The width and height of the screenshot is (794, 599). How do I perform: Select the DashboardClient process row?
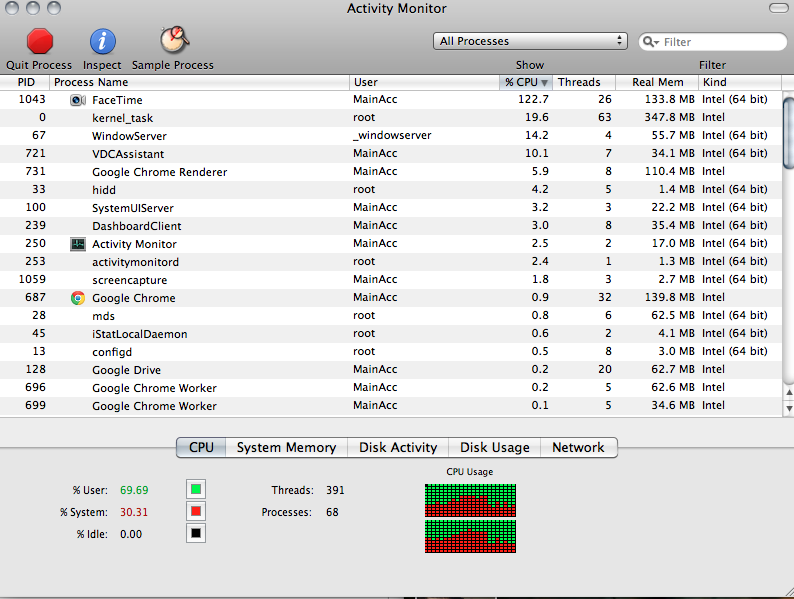point(391,225)
